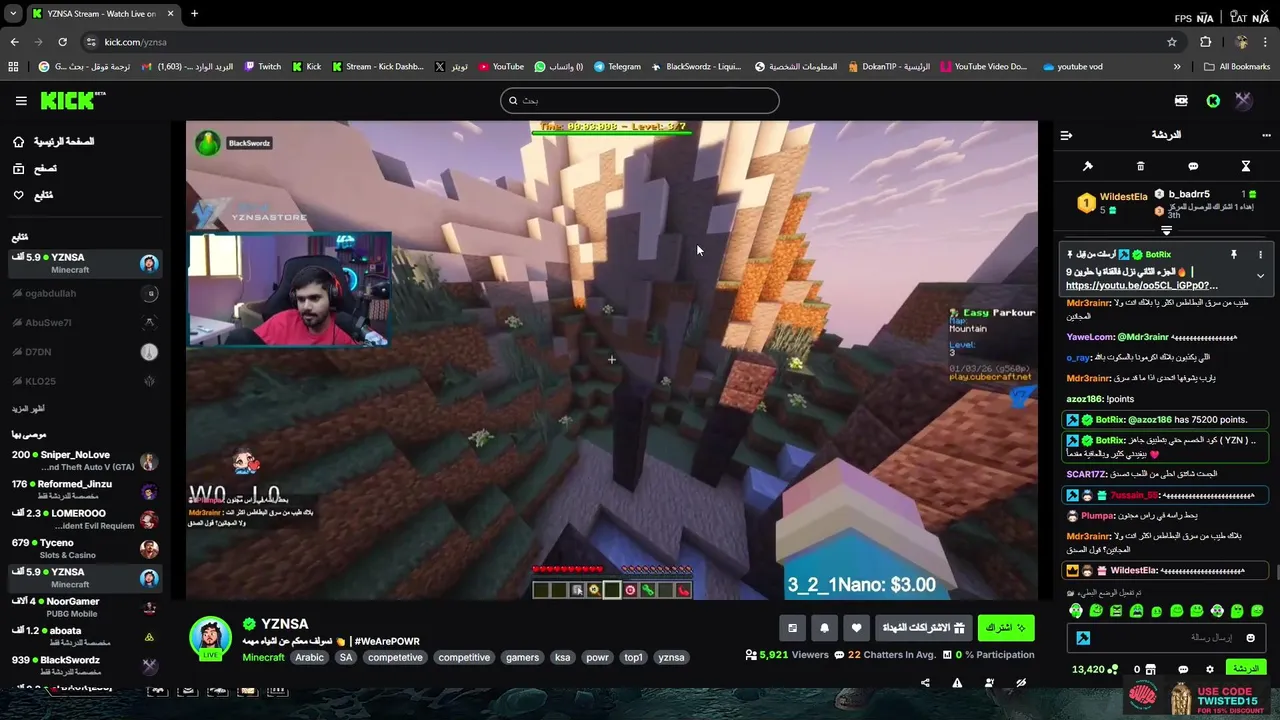Open pinned message three-dots menu
The height and width of the screenshot is (720, 1280).
(x=1260, y=255)
